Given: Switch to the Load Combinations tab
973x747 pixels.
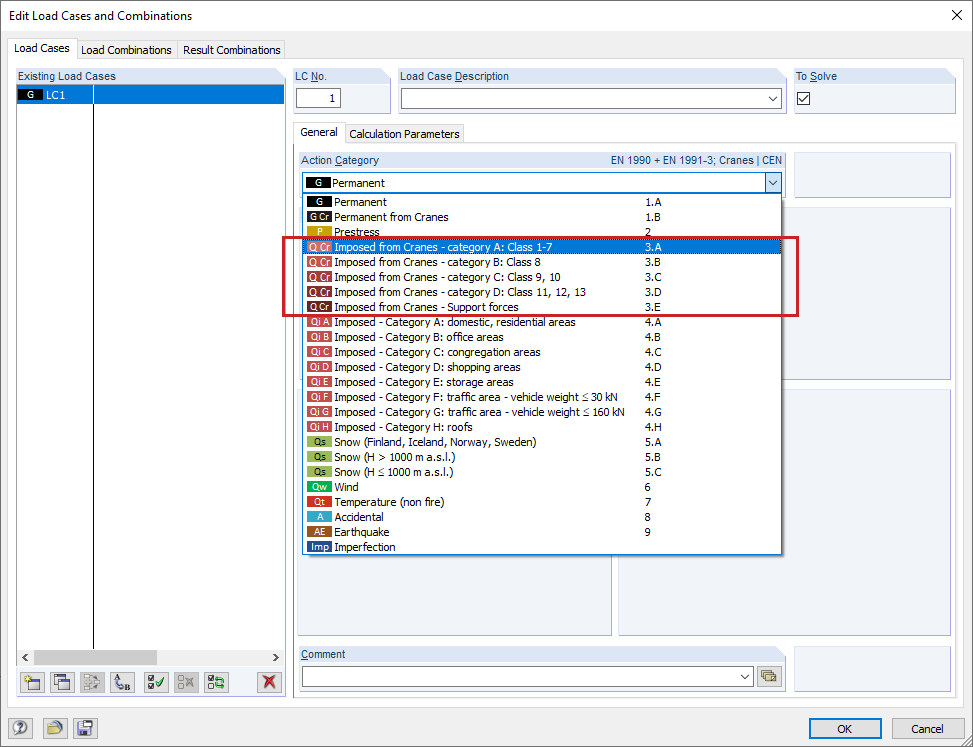Looking at the screenshot, I should pyautogui.click(x=126, y=50).
